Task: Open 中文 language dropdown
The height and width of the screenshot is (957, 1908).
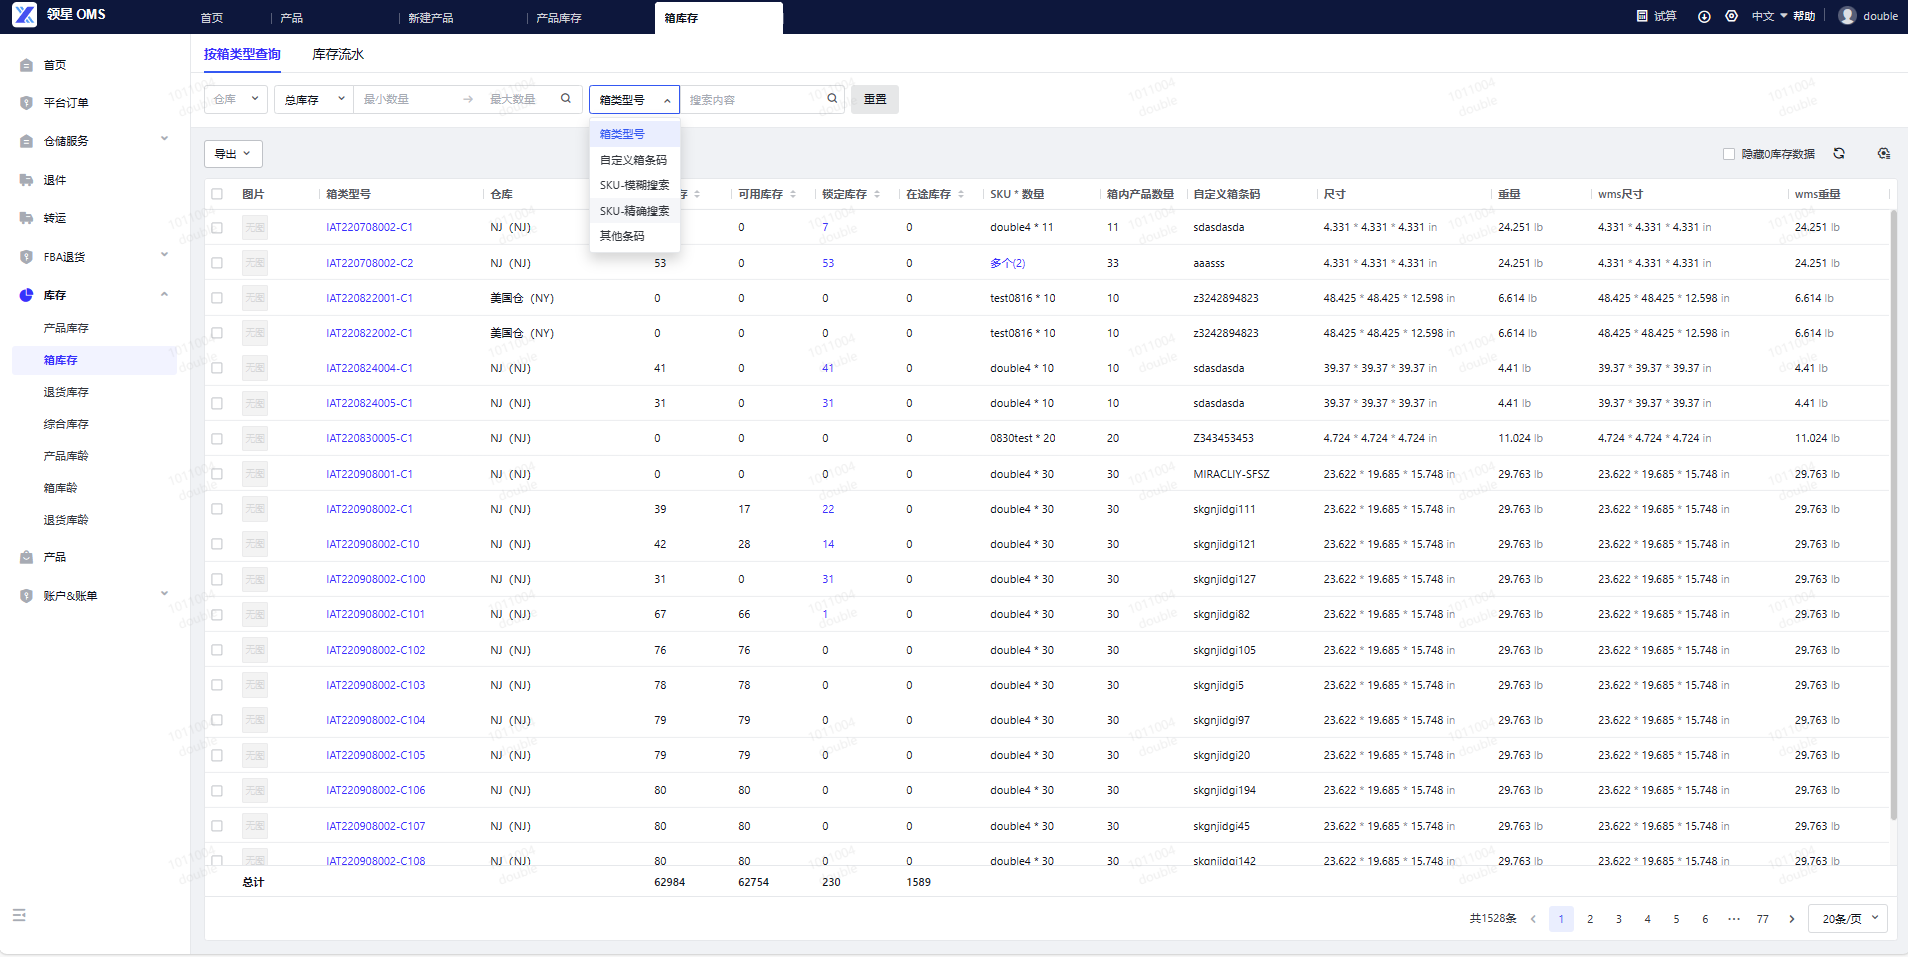Action: click(1769, 16)
